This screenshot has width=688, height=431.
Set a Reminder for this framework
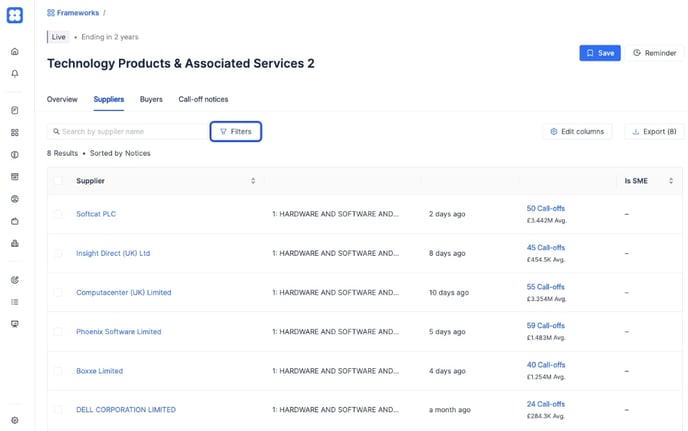[655, 53]
